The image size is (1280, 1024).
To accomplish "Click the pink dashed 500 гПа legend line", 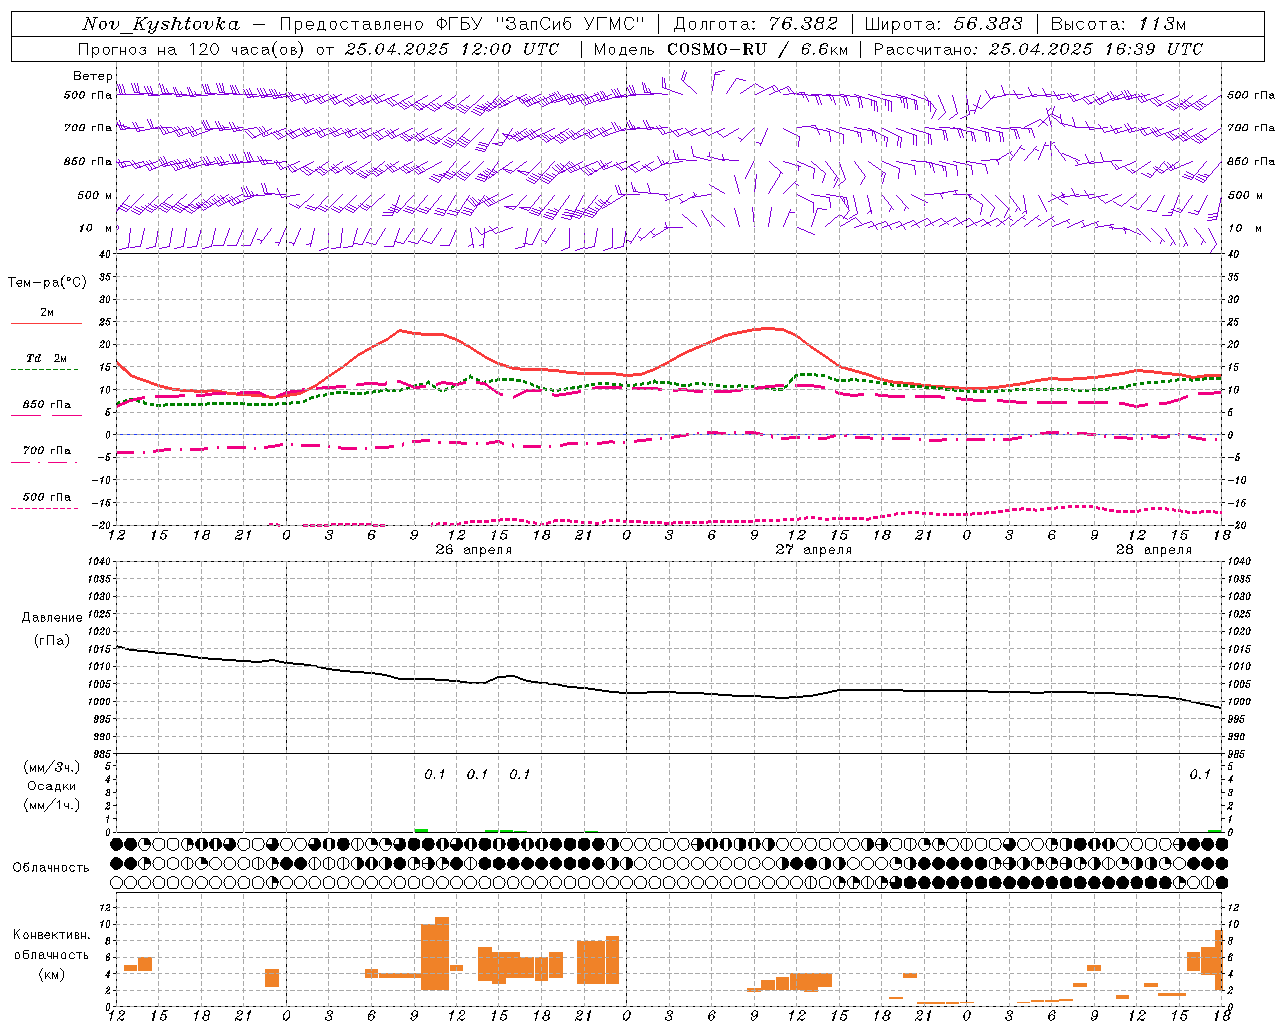I will (44, 508).
